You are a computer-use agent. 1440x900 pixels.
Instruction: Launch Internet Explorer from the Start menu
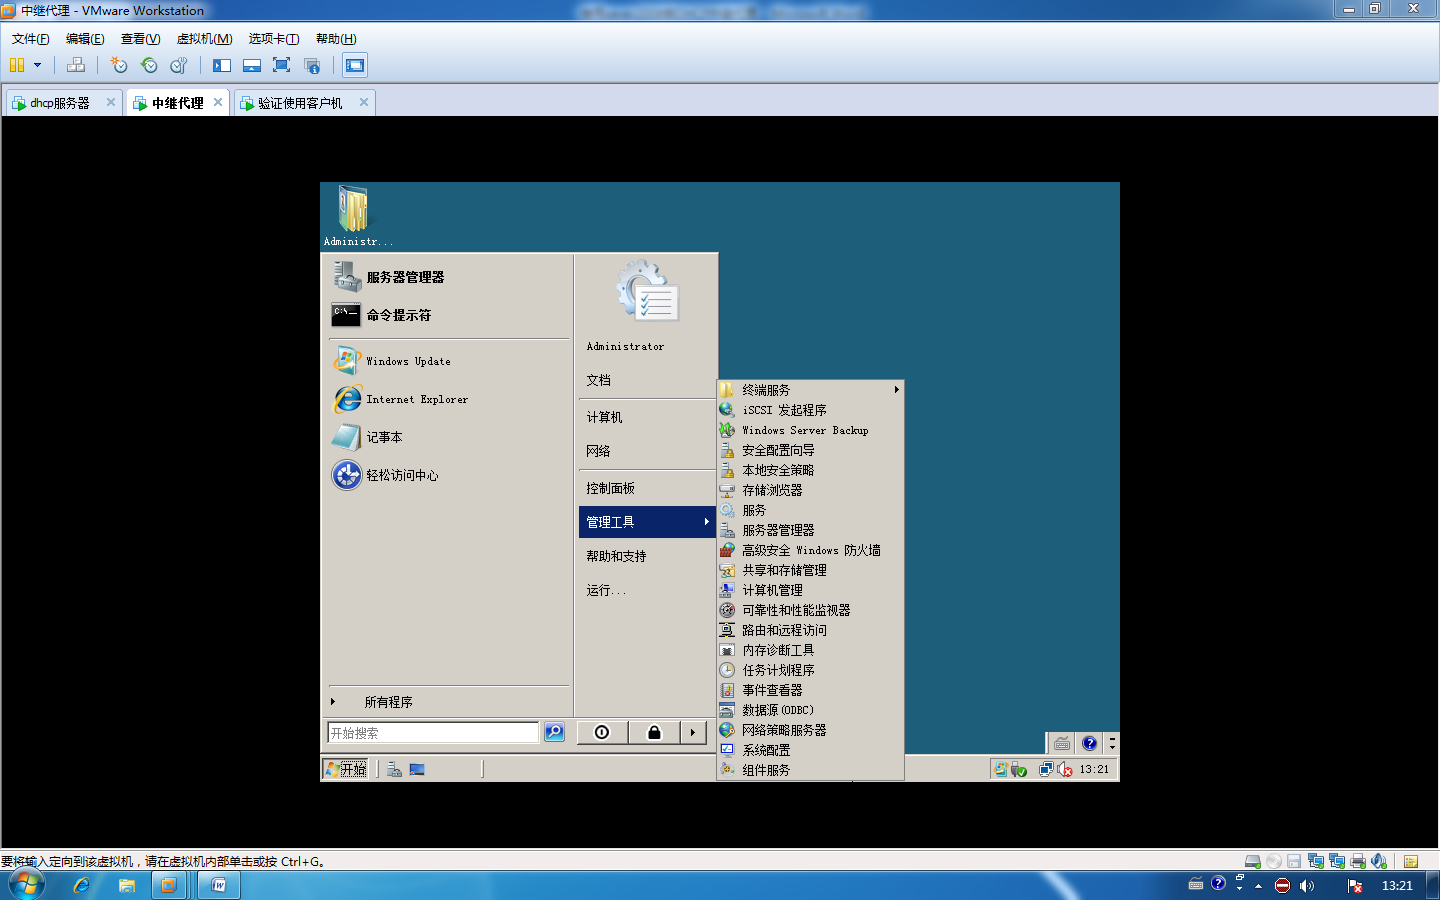point(449,399)
